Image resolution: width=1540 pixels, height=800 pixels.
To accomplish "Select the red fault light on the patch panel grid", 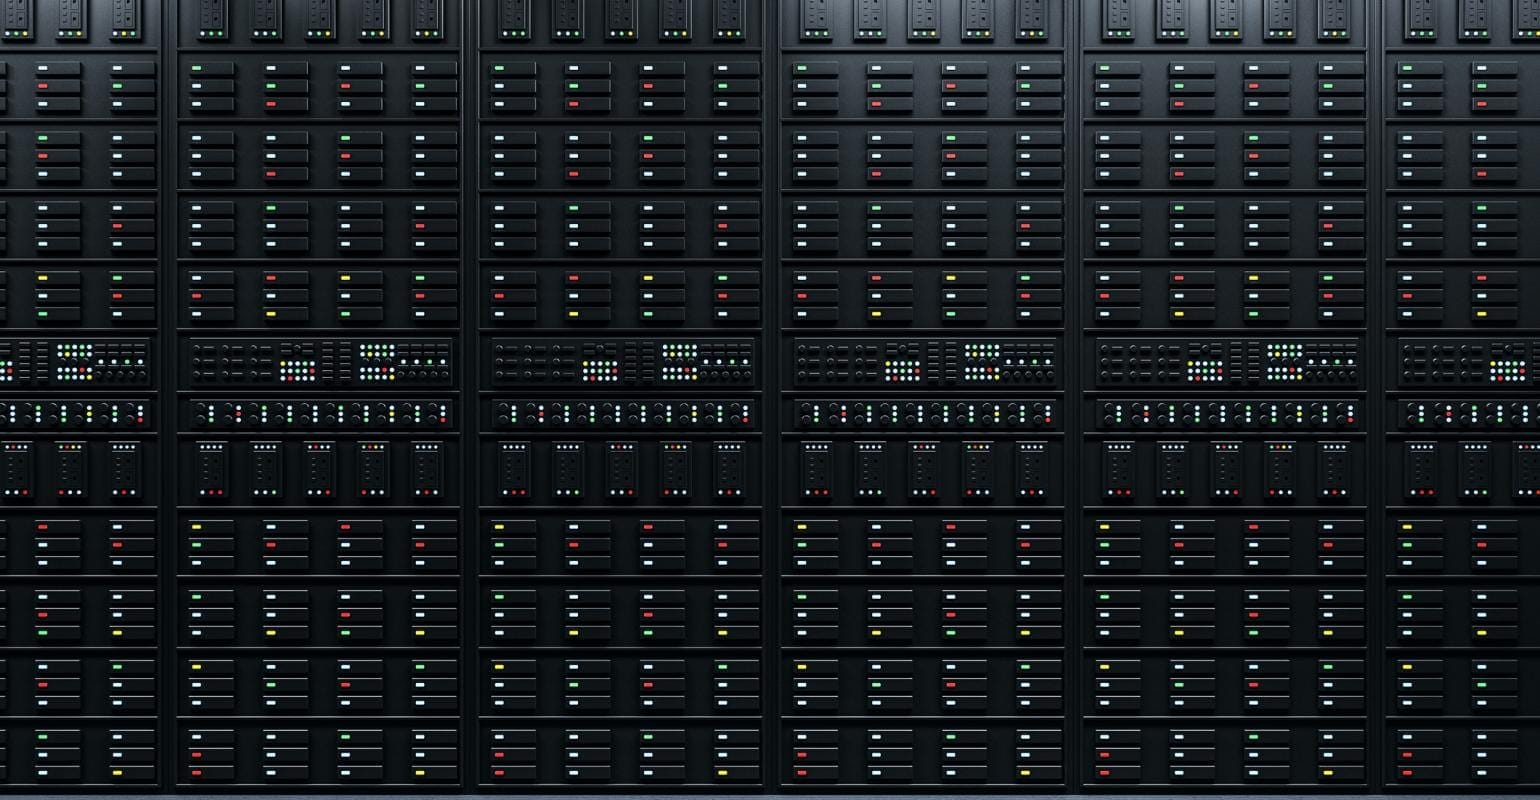I will [685, 369].
